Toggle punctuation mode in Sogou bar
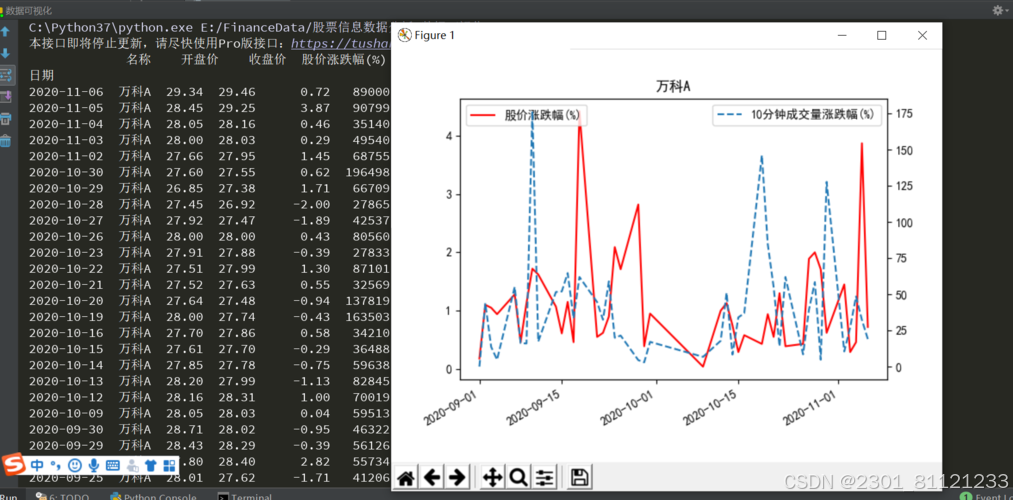Viewport: 1013px width, 500px height. click(56, 464)
